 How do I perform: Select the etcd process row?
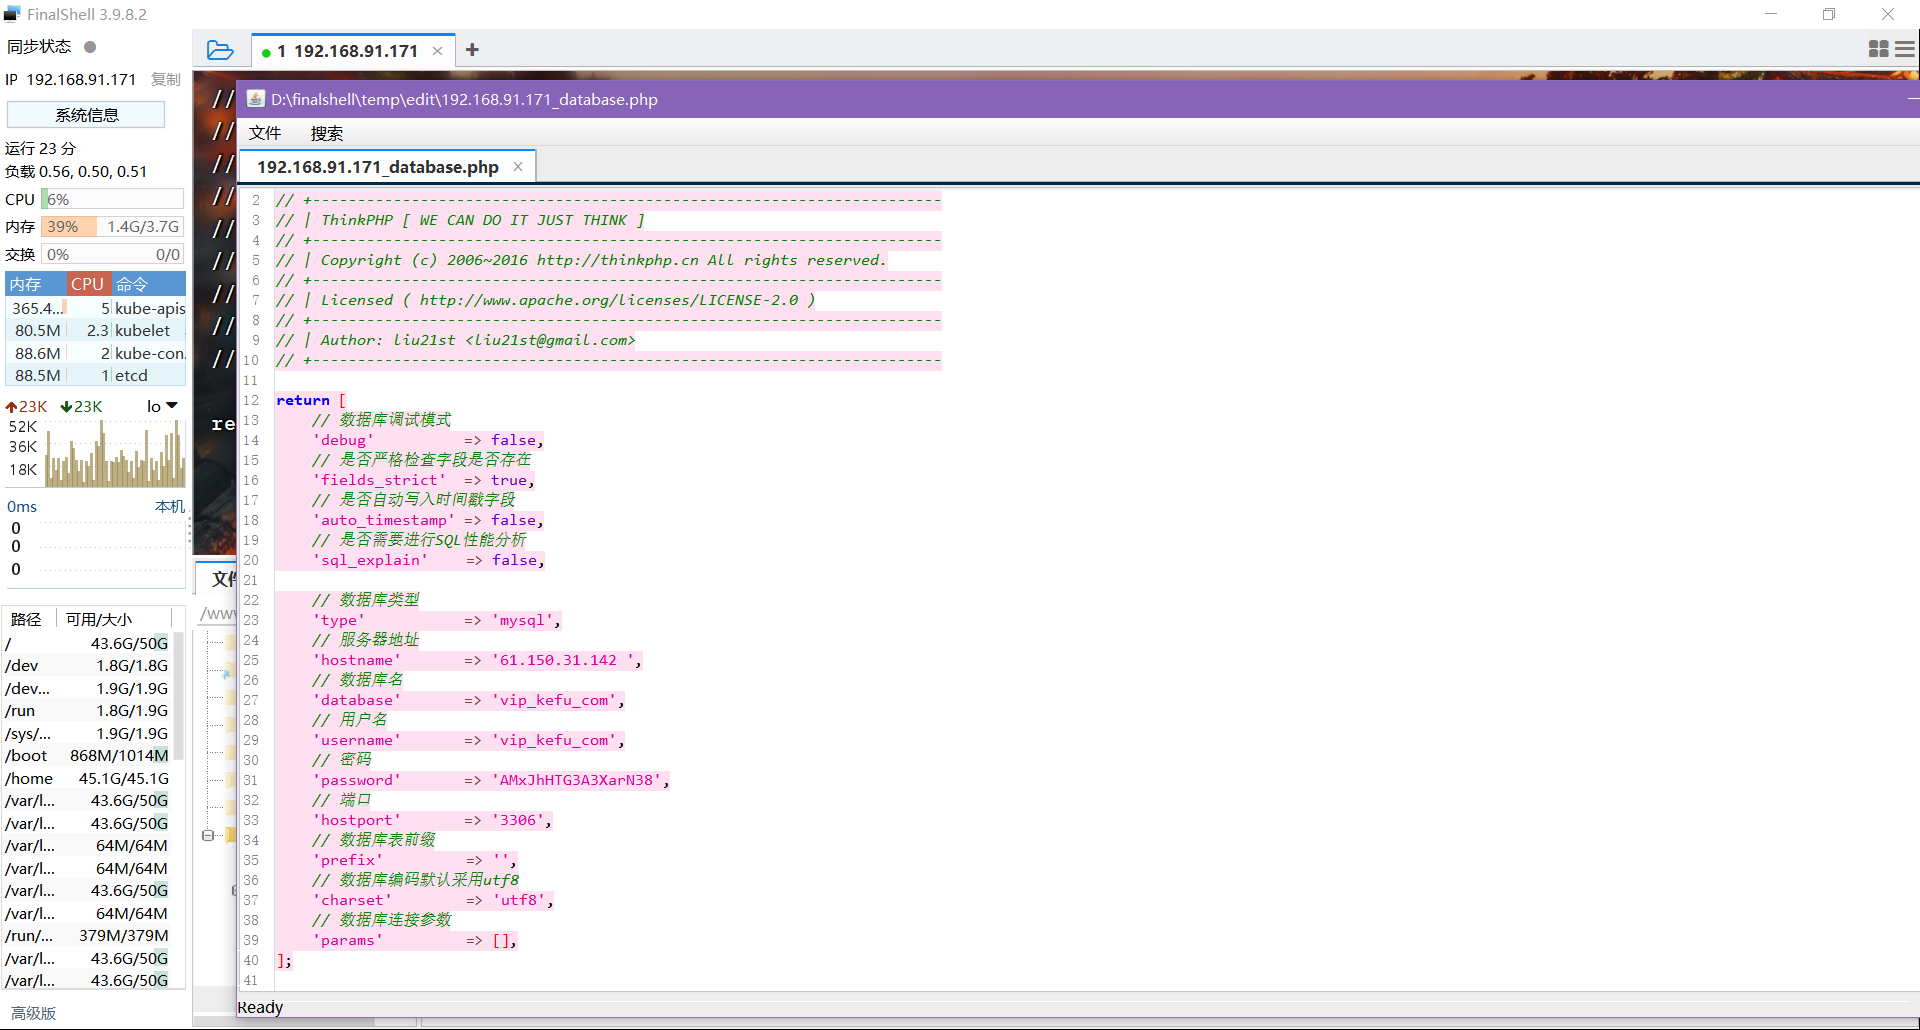click(96, 375)
